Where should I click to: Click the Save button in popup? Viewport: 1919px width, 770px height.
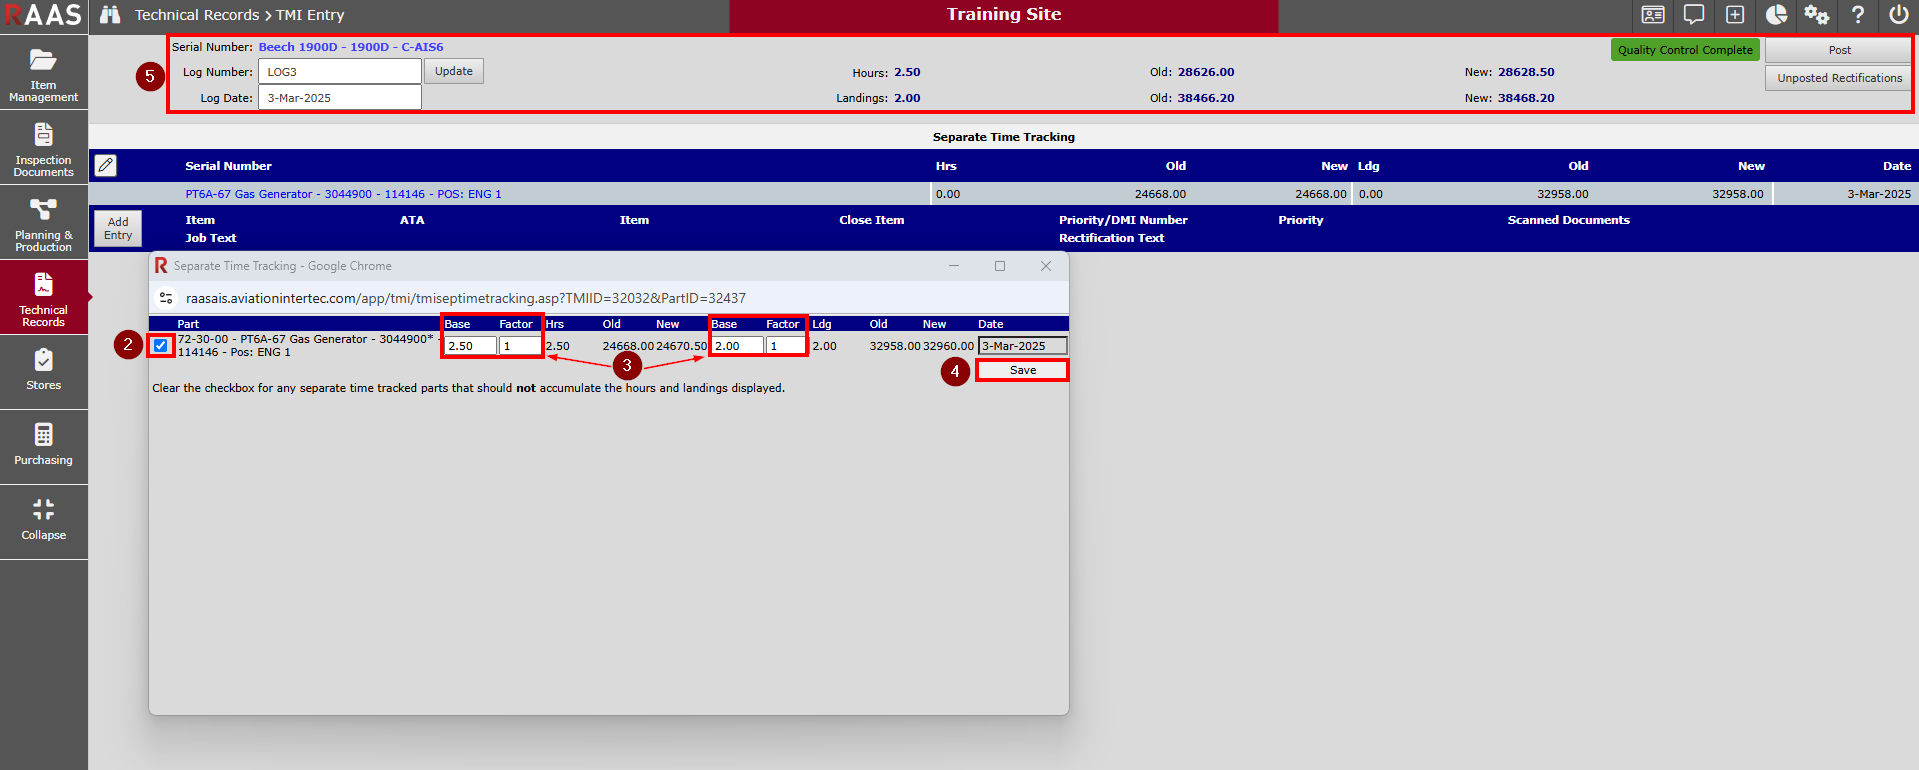1022,370
